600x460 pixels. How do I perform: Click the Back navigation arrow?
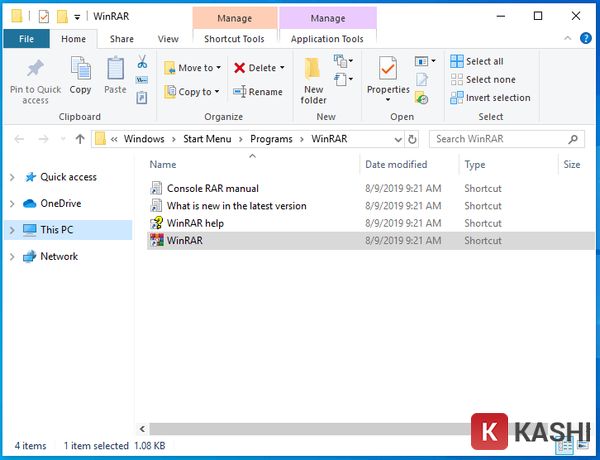[19, 139]
